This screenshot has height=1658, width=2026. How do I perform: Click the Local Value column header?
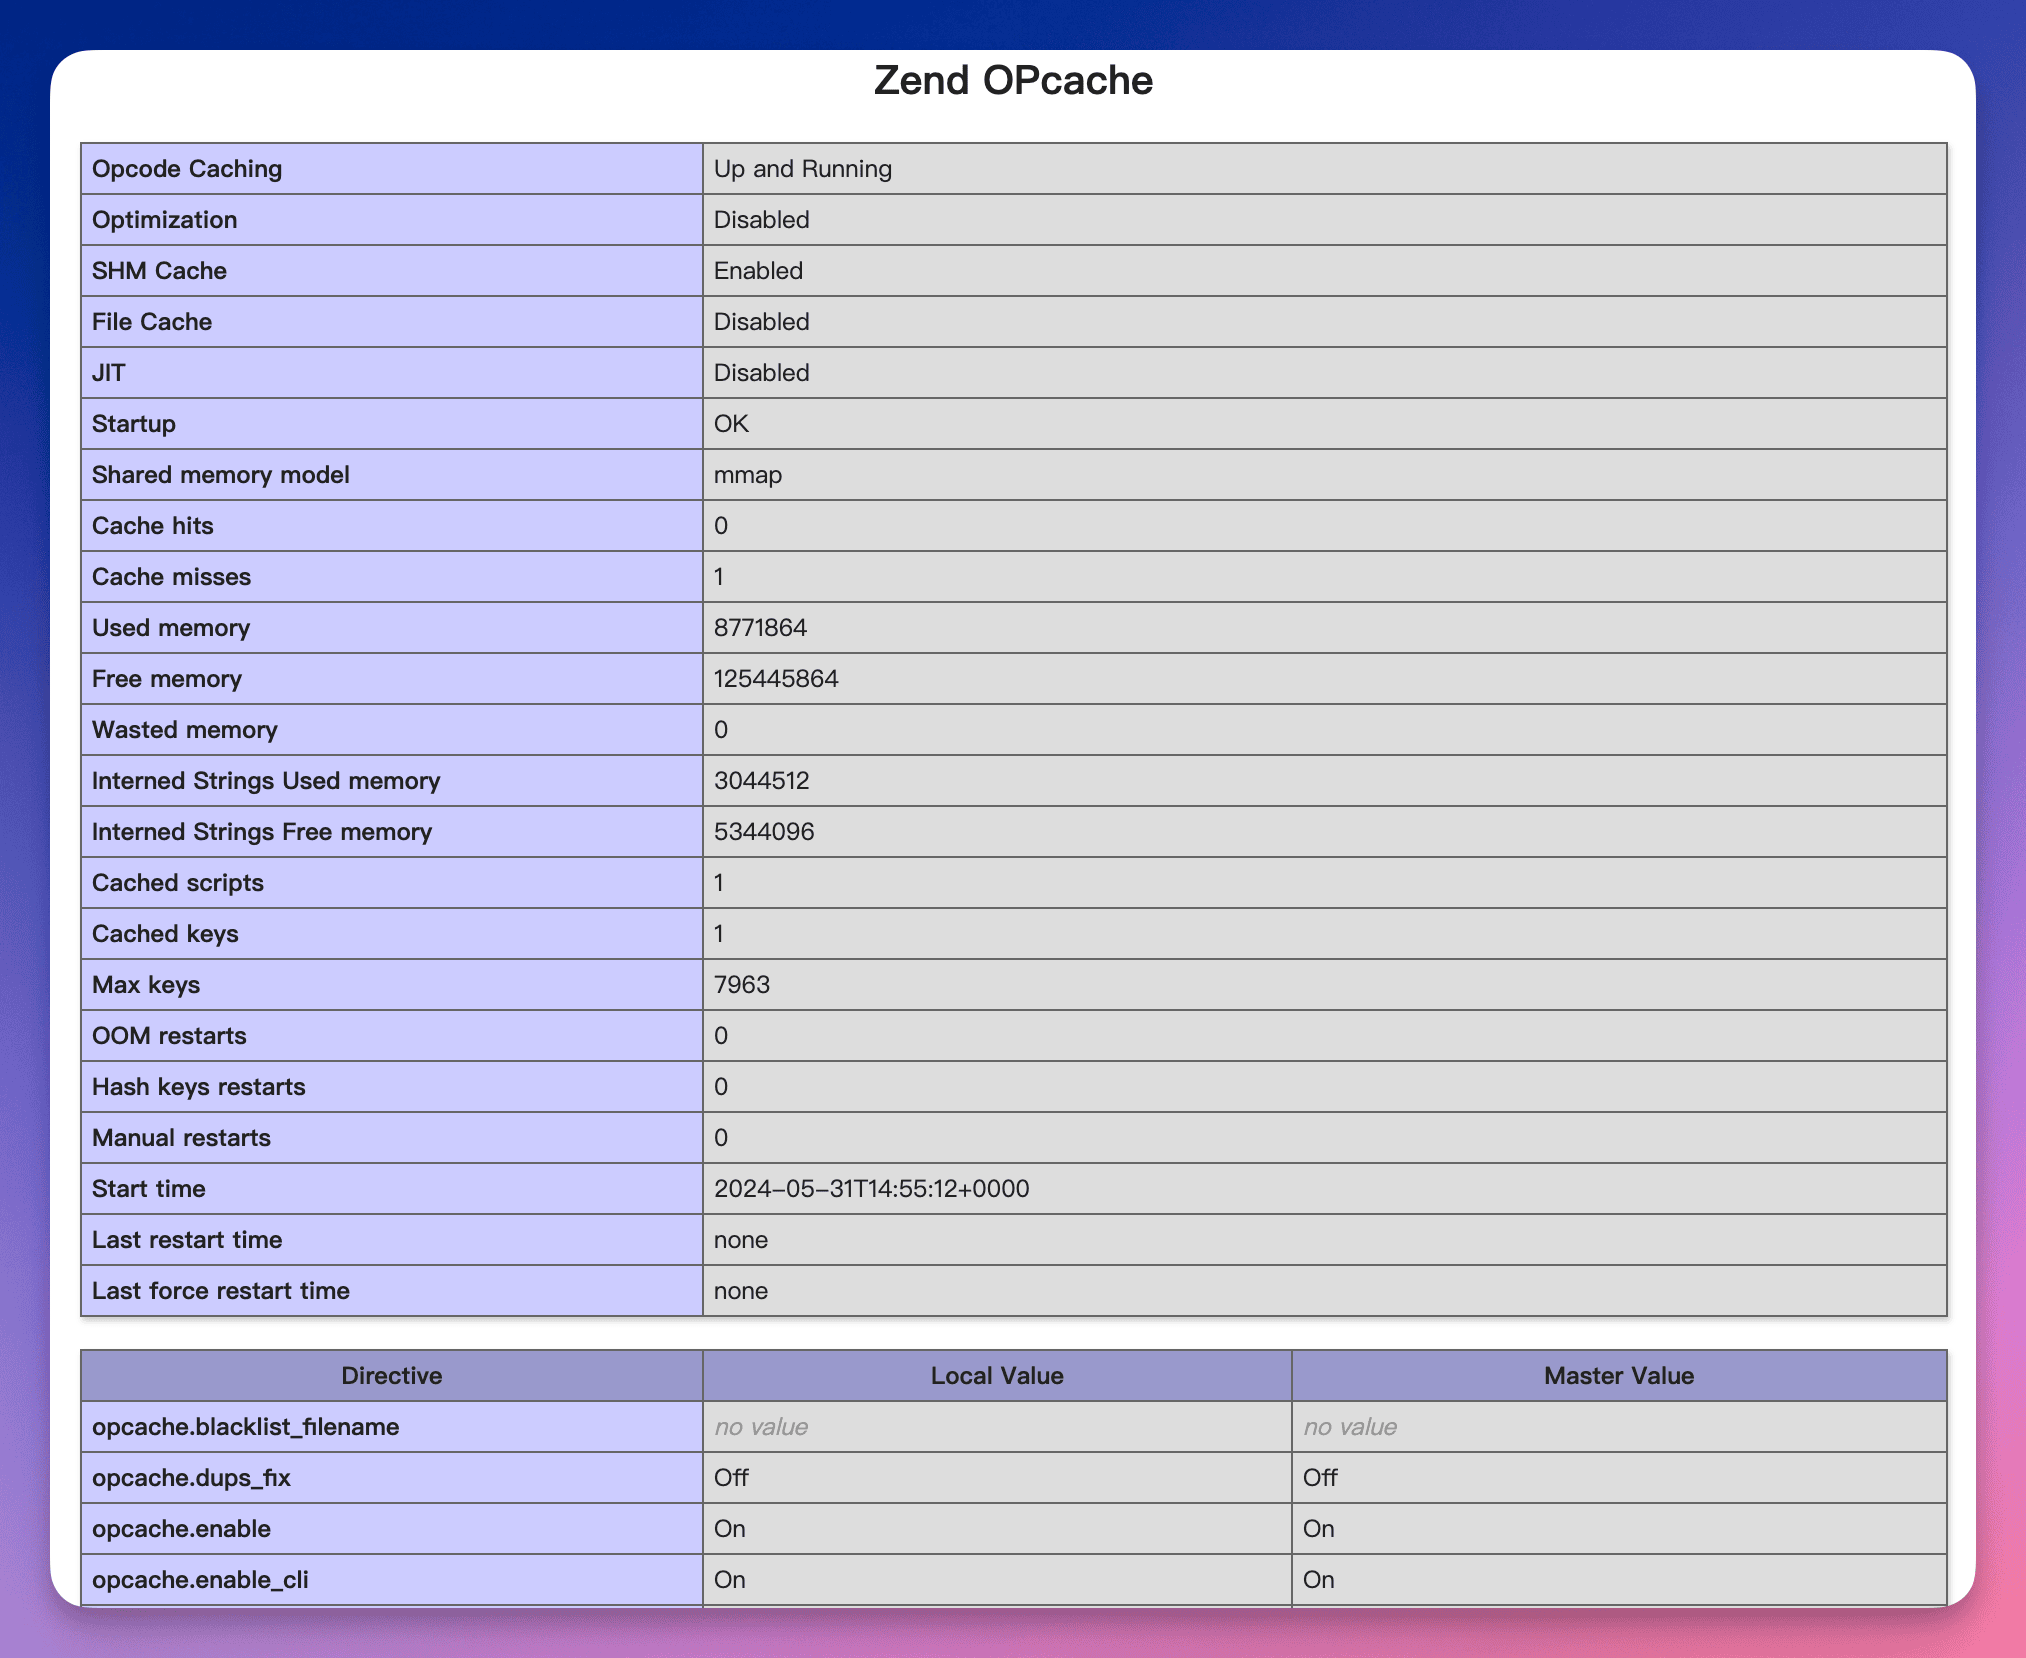pyautogui.click(x=997, y=1376)
